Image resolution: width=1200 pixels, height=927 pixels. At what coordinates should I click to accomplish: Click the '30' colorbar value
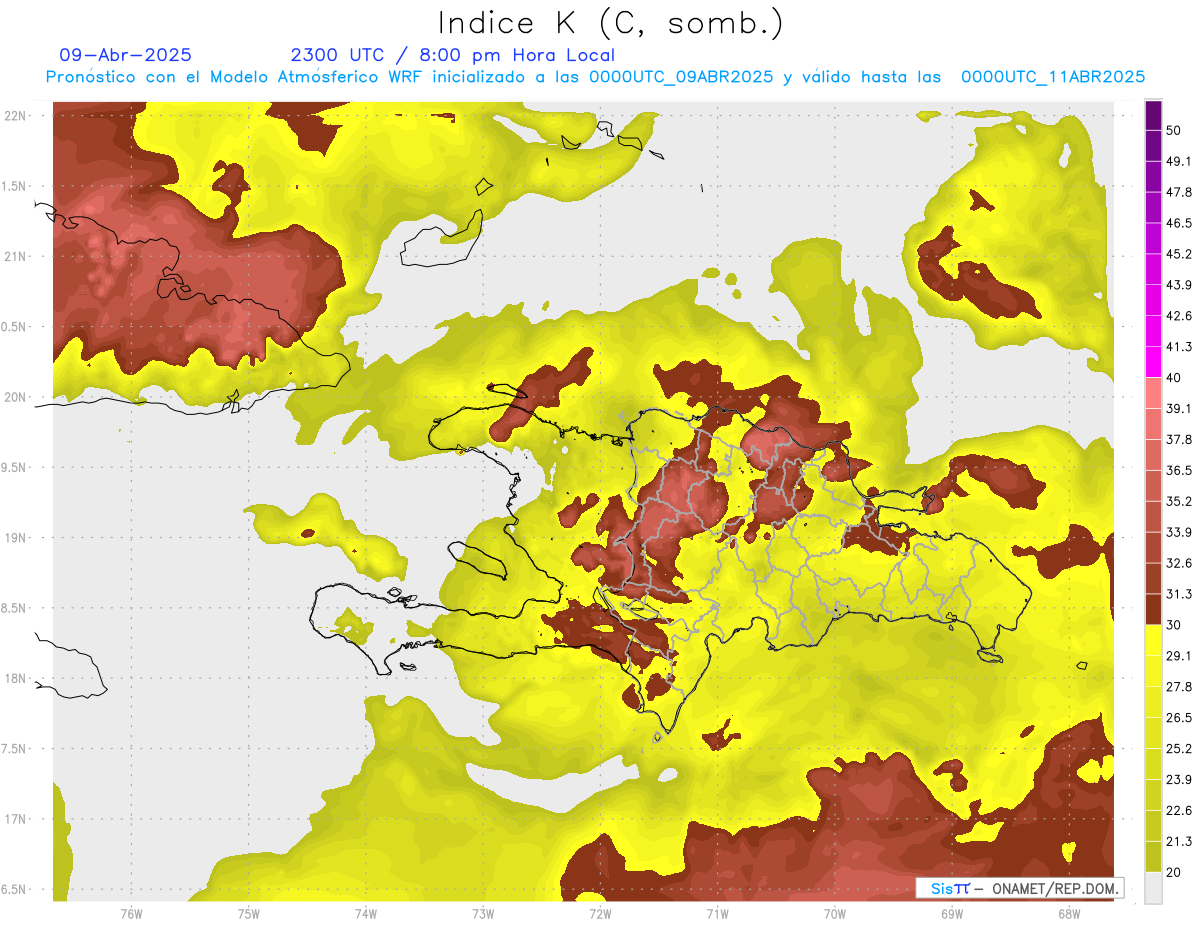coord(1175,625)
